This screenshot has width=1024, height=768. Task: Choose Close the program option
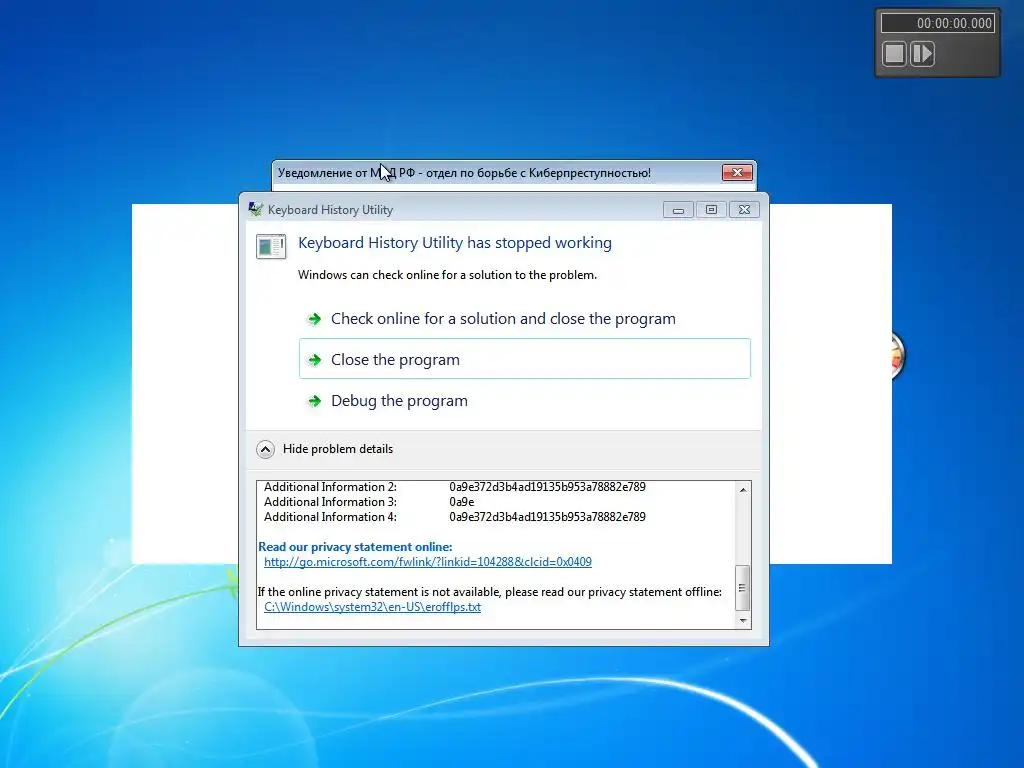pyautogui.click(x=524, y=359)
